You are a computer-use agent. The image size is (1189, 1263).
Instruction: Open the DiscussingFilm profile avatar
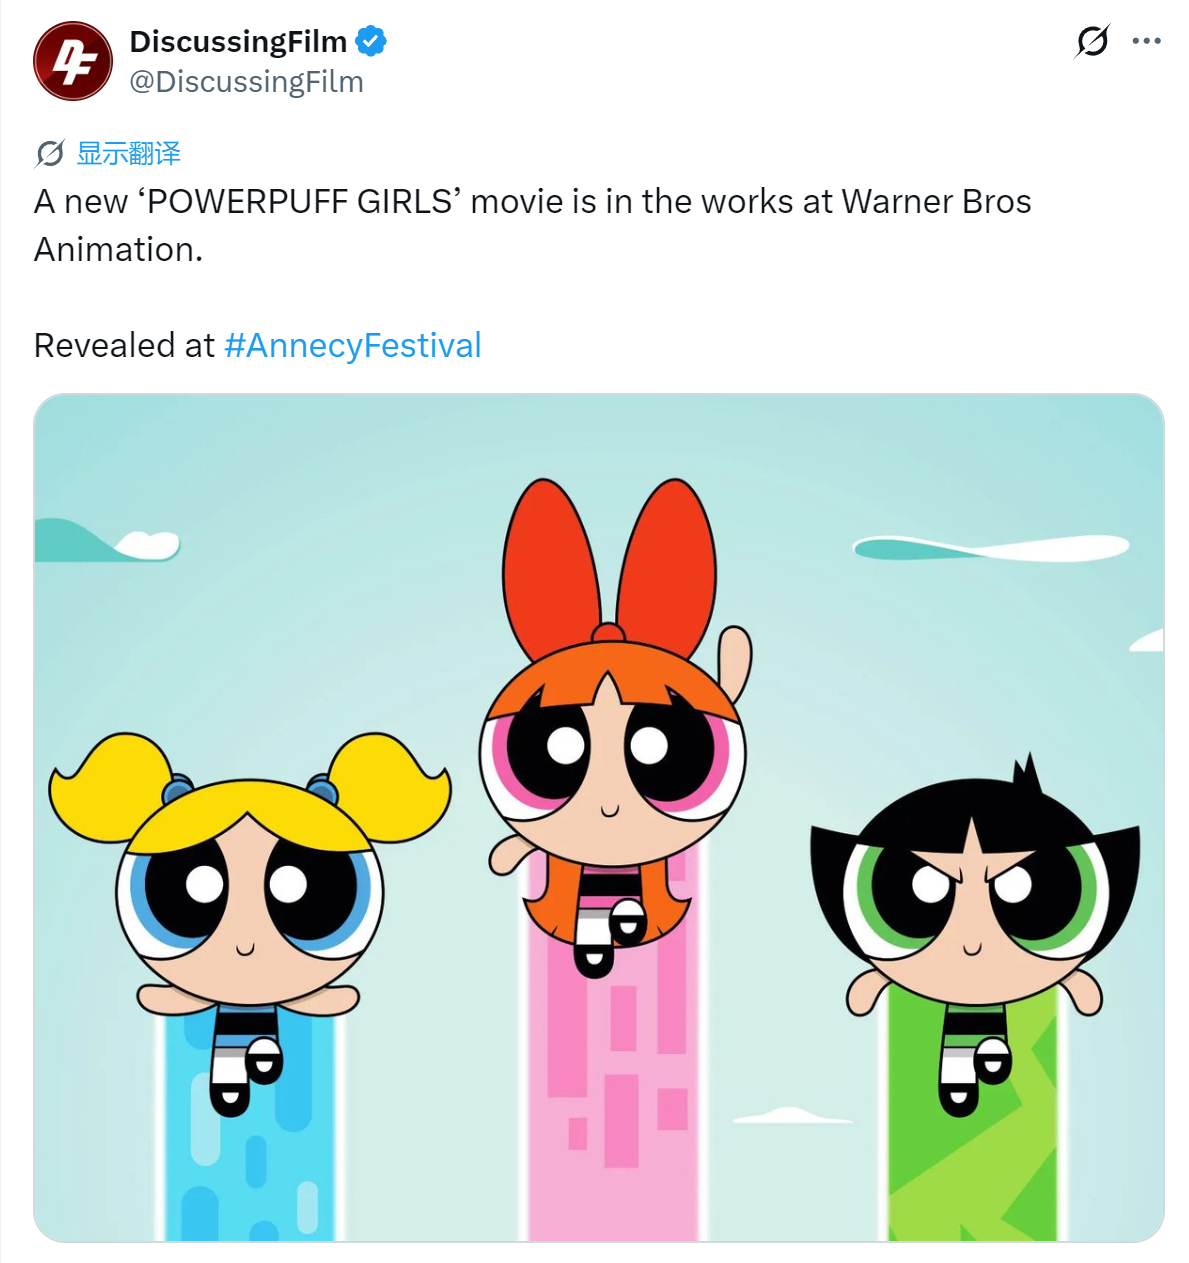(73, 61)
